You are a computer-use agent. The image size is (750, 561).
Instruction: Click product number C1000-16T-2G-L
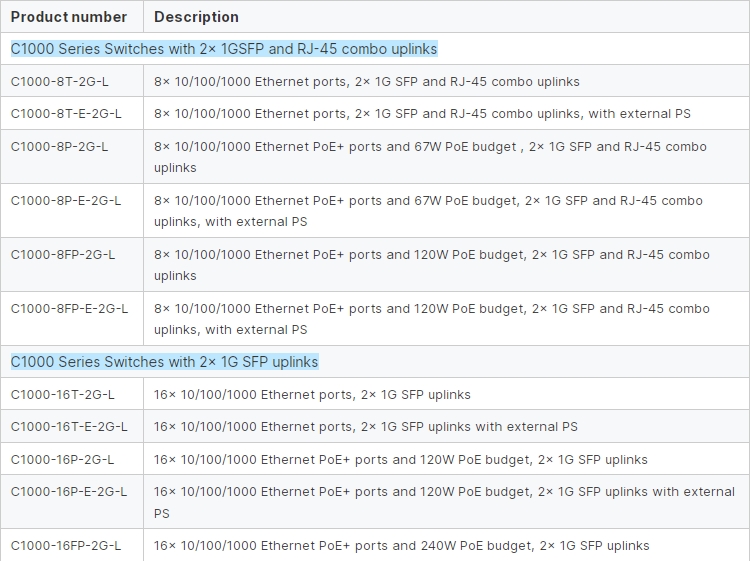63,395
